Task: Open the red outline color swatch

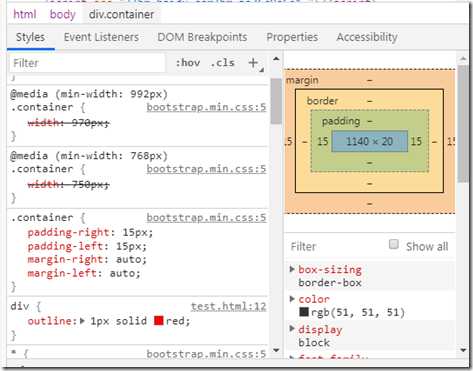Action: pos(159,321)
